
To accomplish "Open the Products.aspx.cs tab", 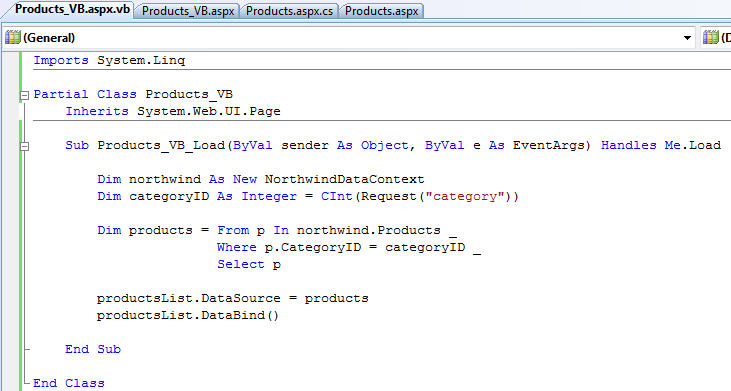I will point(290,11).
